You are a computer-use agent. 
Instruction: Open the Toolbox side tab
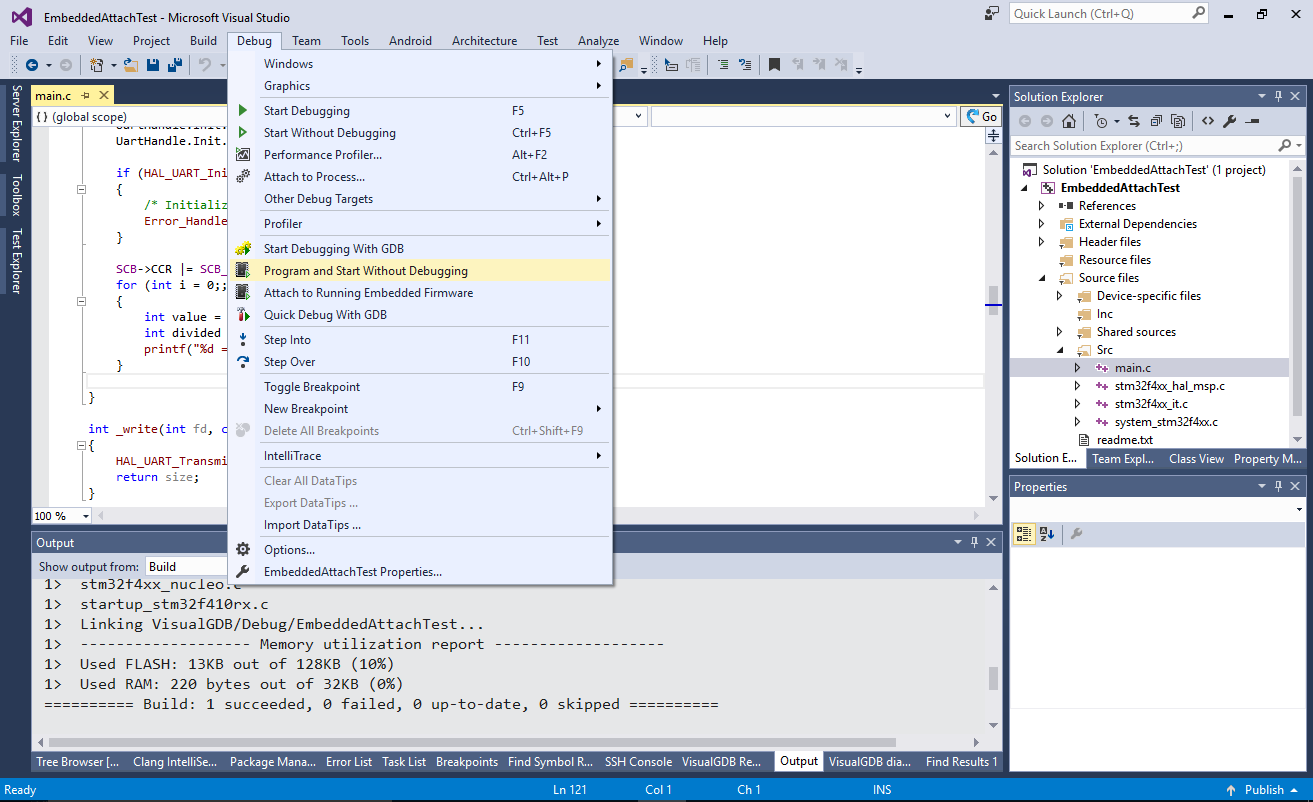(x=16, y=196)
